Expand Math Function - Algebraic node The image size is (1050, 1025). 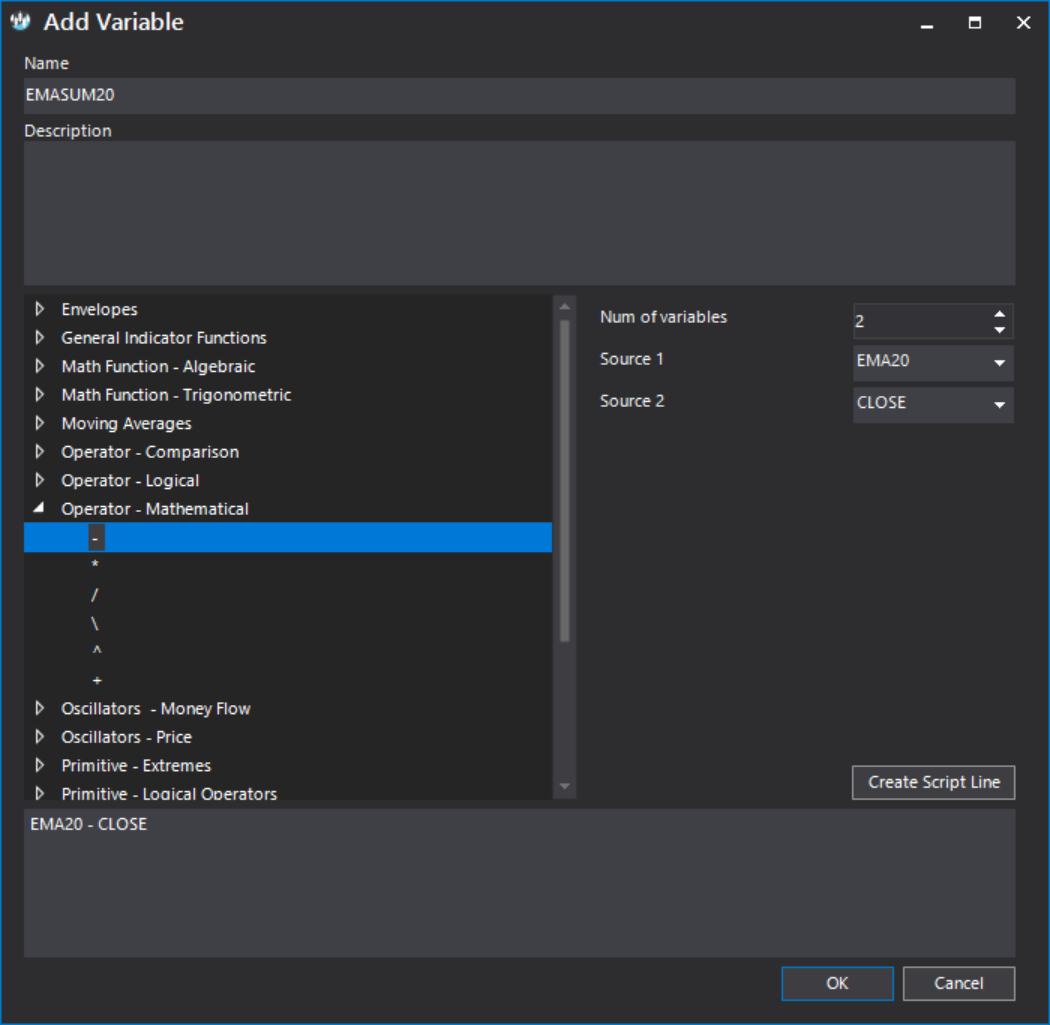click(40, 366)
